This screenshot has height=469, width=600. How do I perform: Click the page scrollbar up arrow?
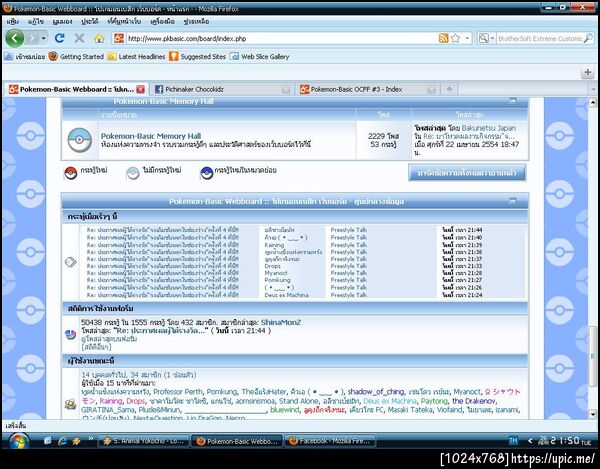tap(593, 102)
